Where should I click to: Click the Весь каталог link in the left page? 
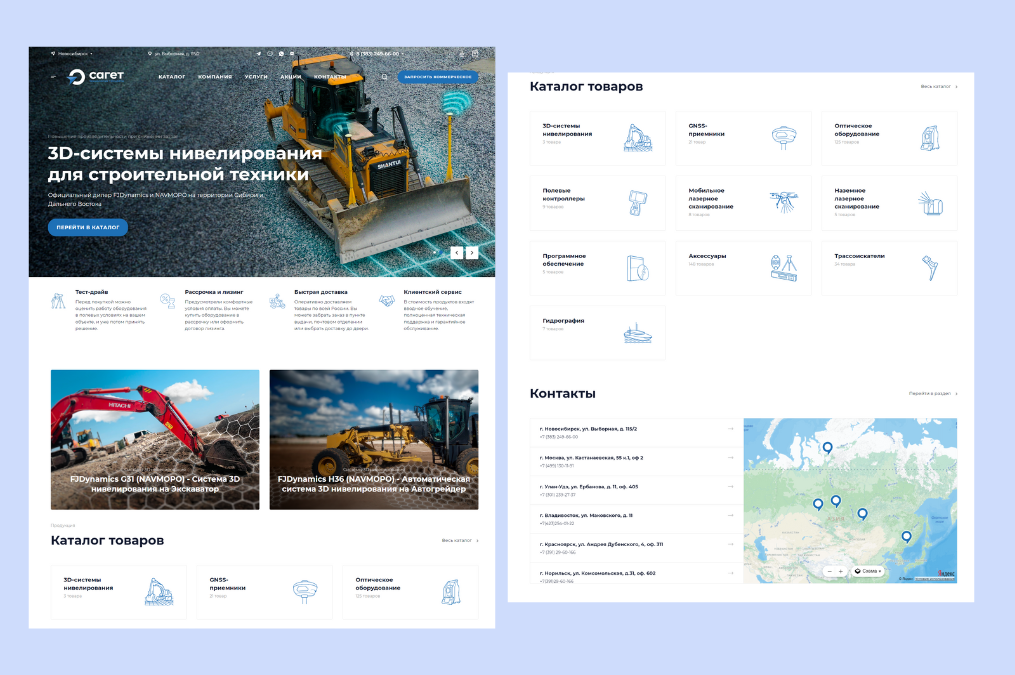tap(460, 540)
